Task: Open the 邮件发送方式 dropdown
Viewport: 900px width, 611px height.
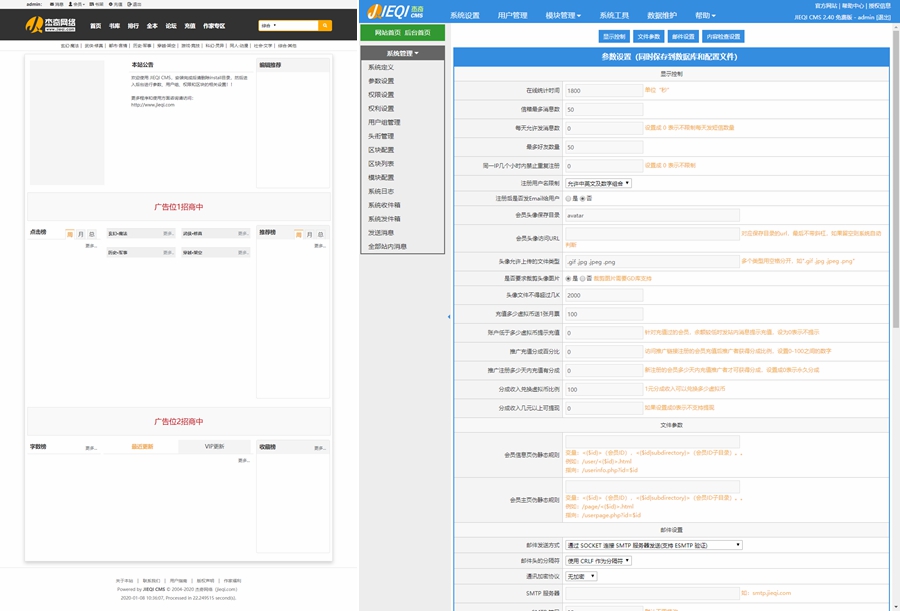Action: (x=654, y=545)
